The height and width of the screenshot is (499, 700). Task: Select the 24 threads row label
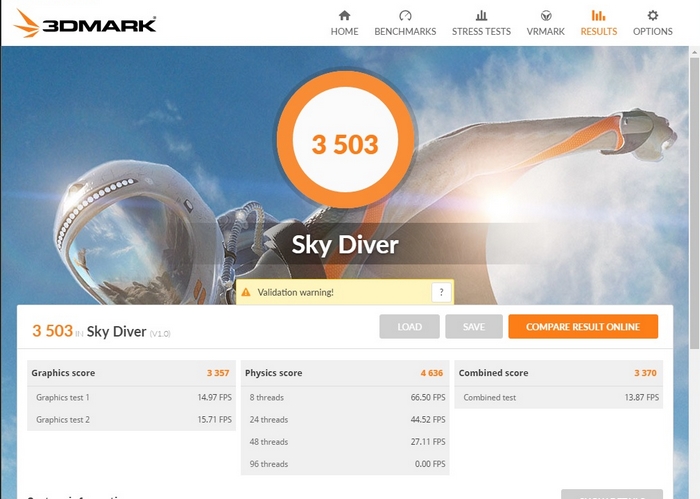pos(269,420)
